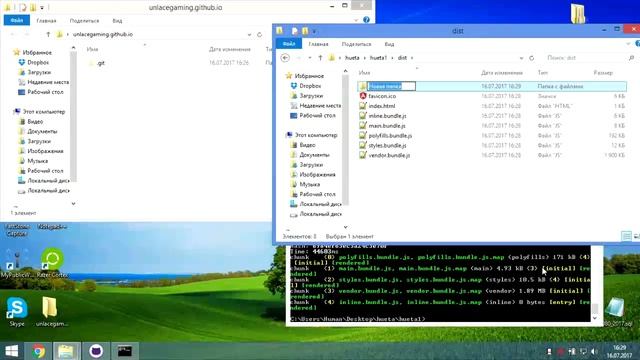Open the Вид tab in unlacegaming.github.io window
Screen dimensions: 640x360
pos(117,21)
